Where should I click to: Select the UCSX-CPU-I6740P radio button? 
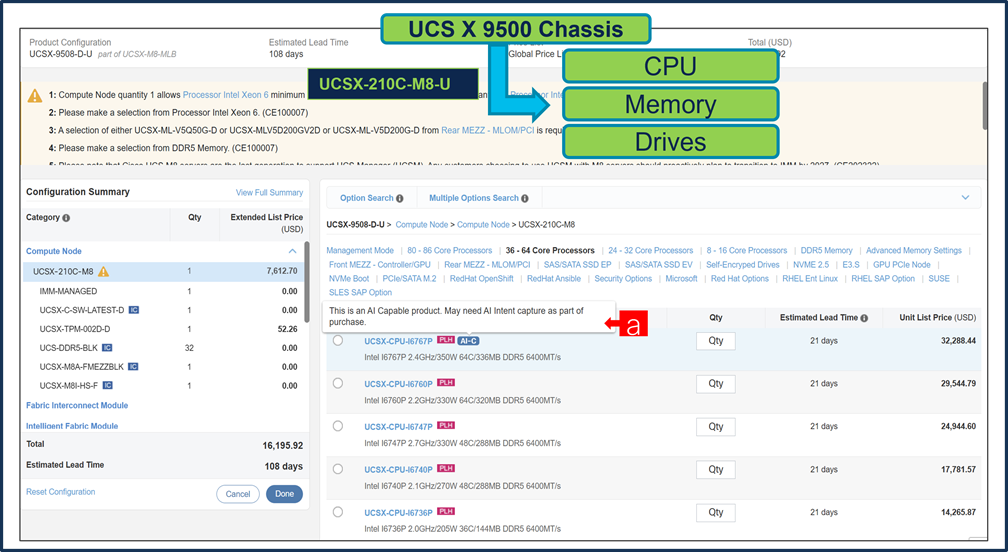tap(338, 469)
